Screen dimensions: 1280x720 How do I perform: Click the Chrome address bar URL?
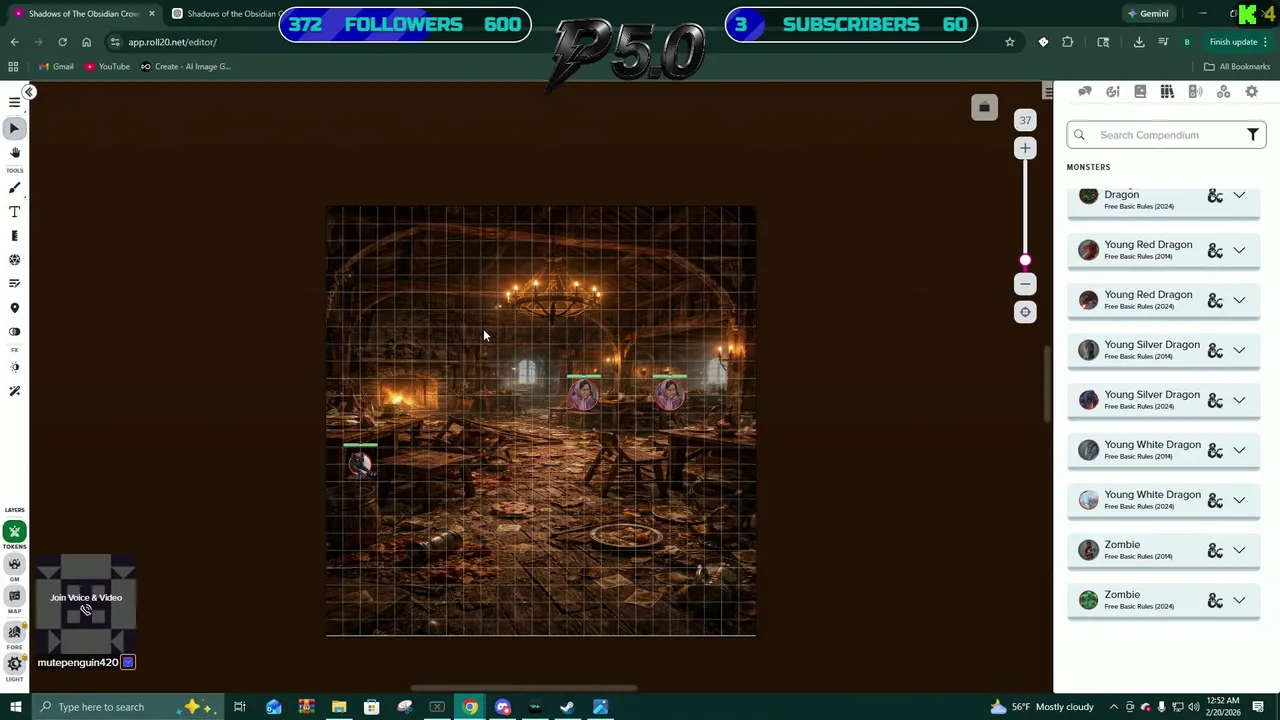[172, 42]
